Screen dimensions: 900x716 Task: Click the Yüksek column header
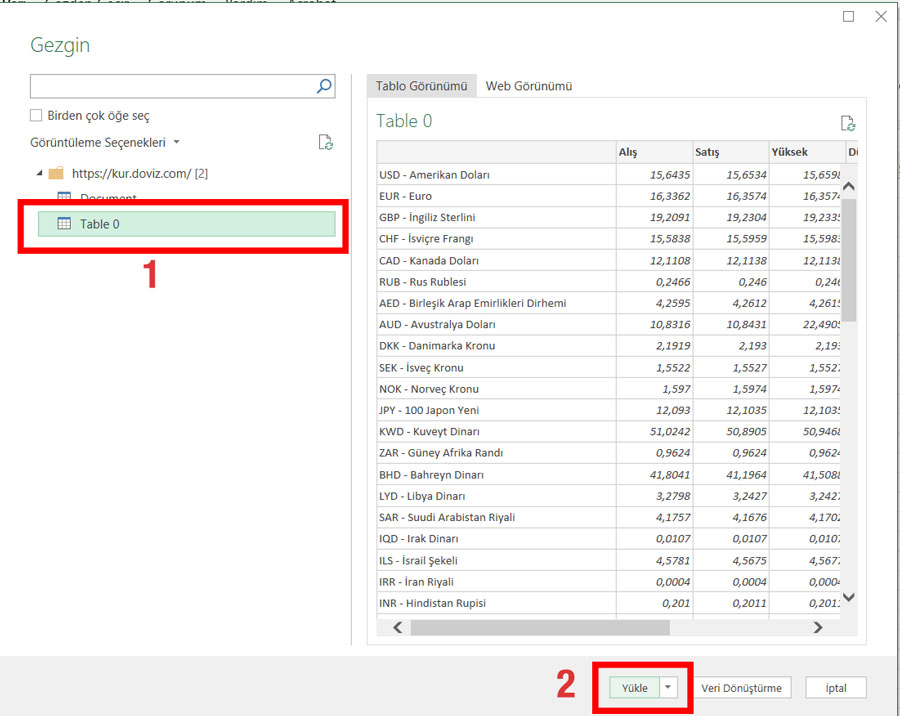(x=806, y=152)
